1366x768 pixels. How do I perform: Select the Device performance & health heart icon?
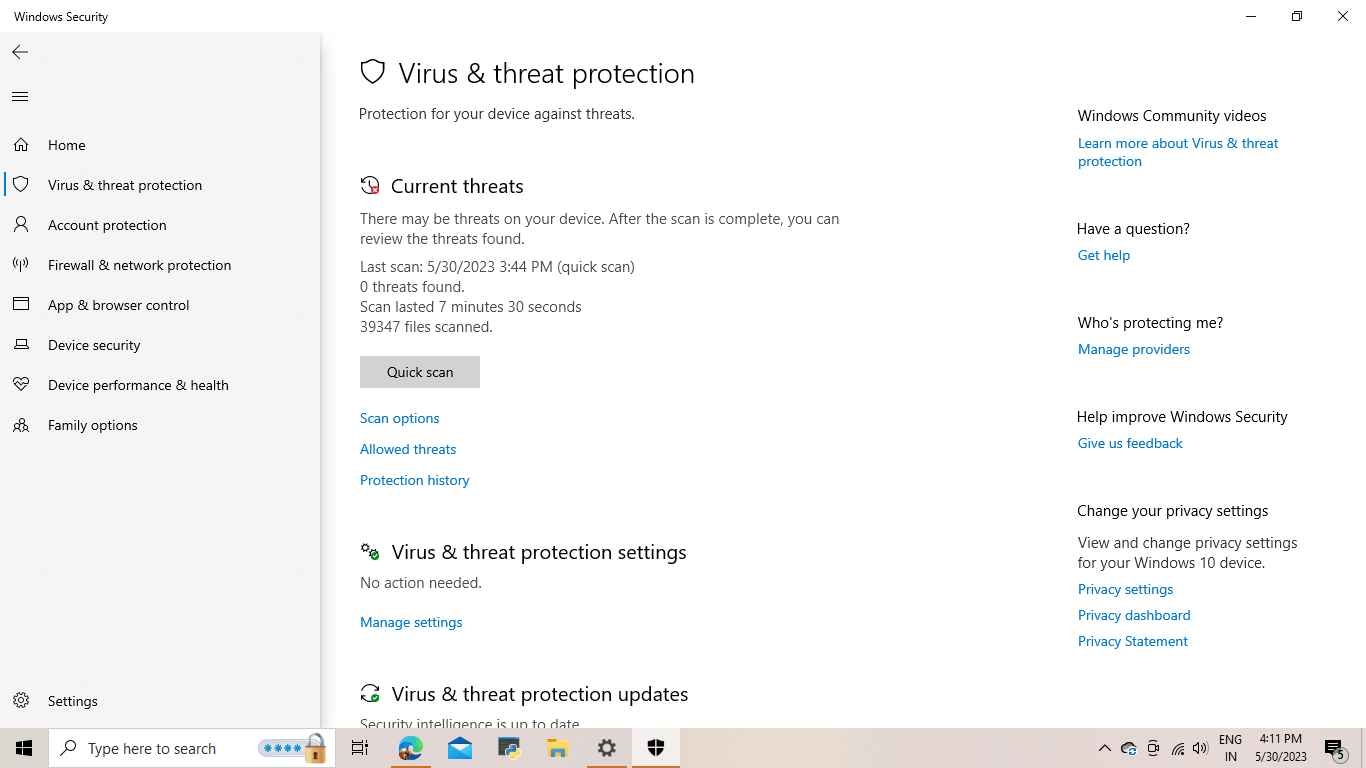(21, 385)
